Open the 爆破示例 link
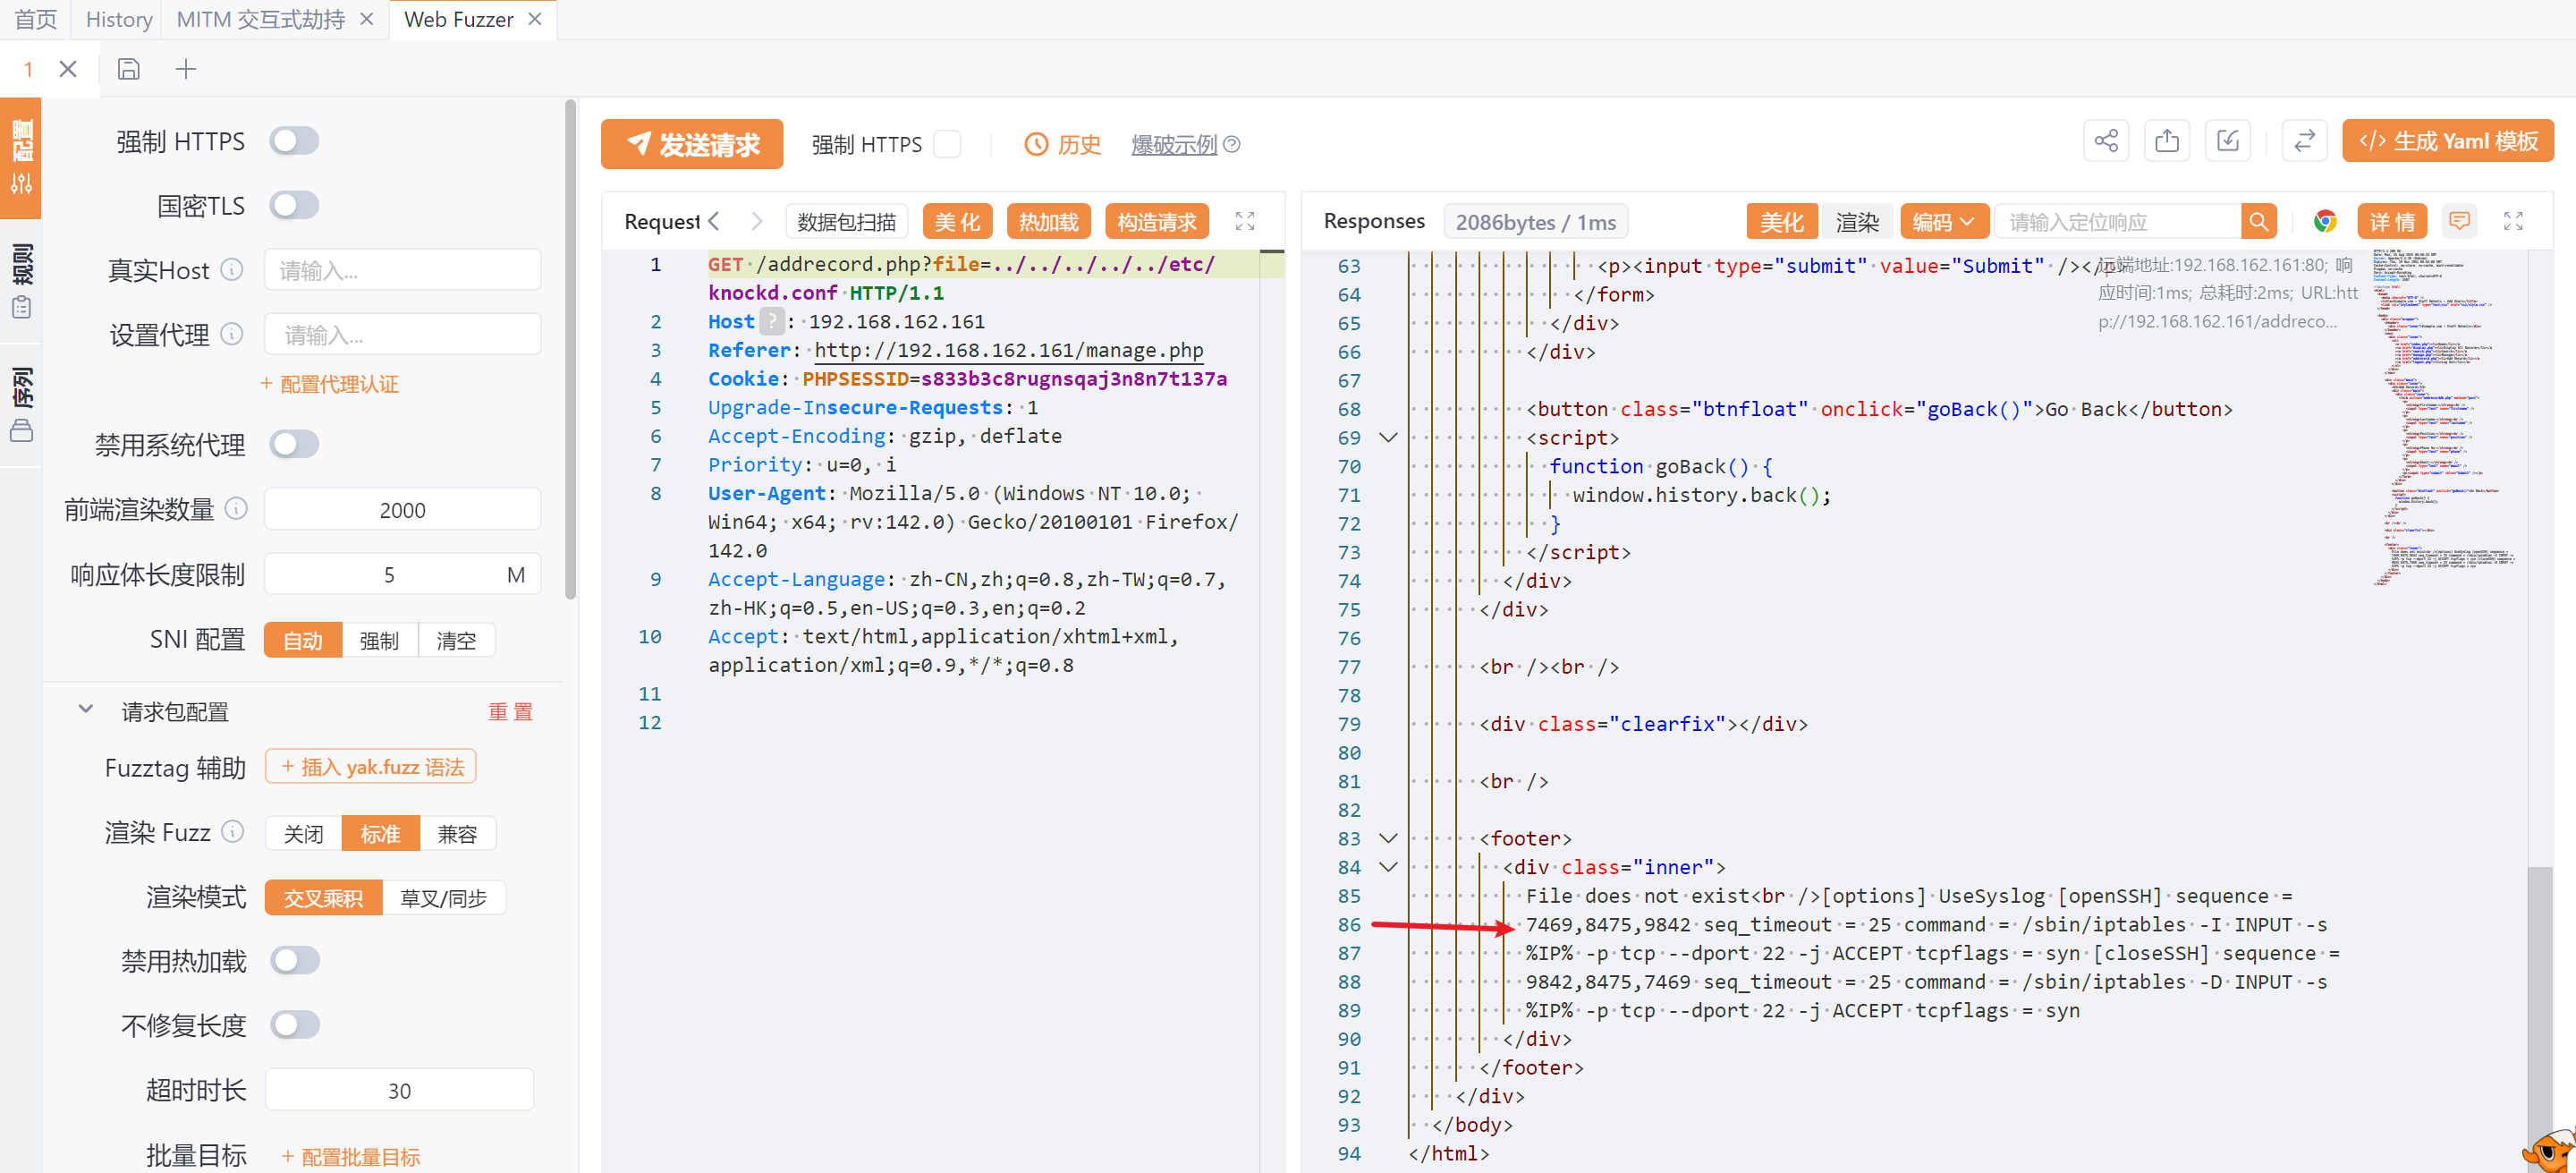Image resolution: width=2576 pixels, height=1173 pixels. [1174, 144]
